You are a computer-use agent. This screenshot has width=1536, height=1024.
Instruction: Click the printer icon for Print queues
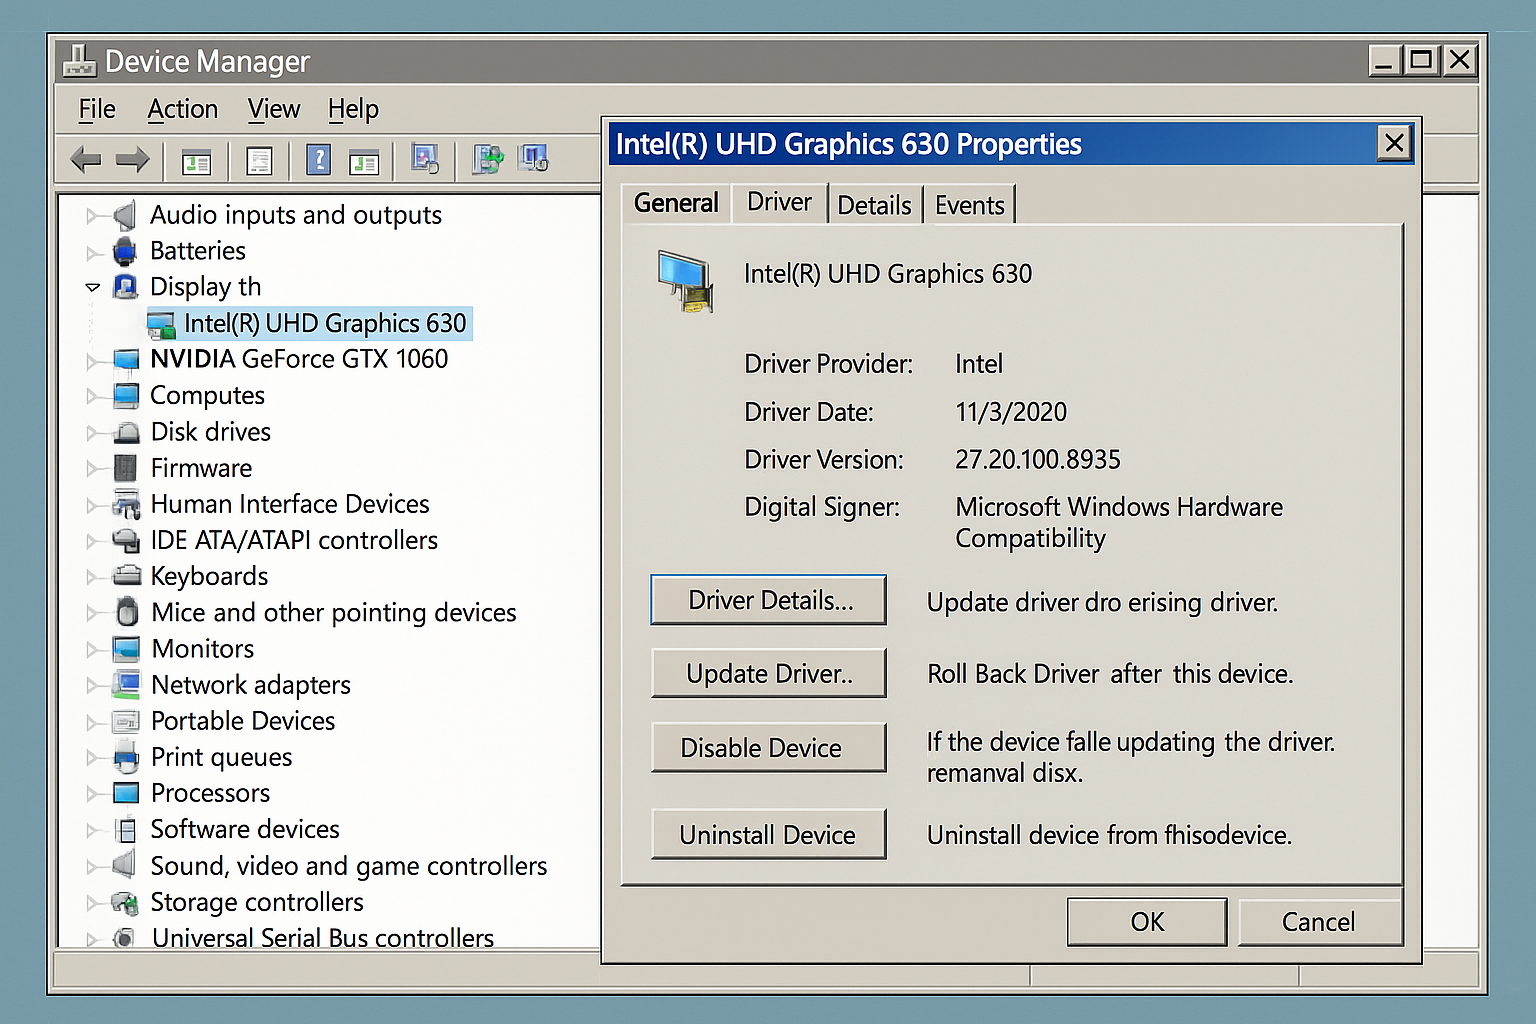pyautogui.click(x=126, y=757)
